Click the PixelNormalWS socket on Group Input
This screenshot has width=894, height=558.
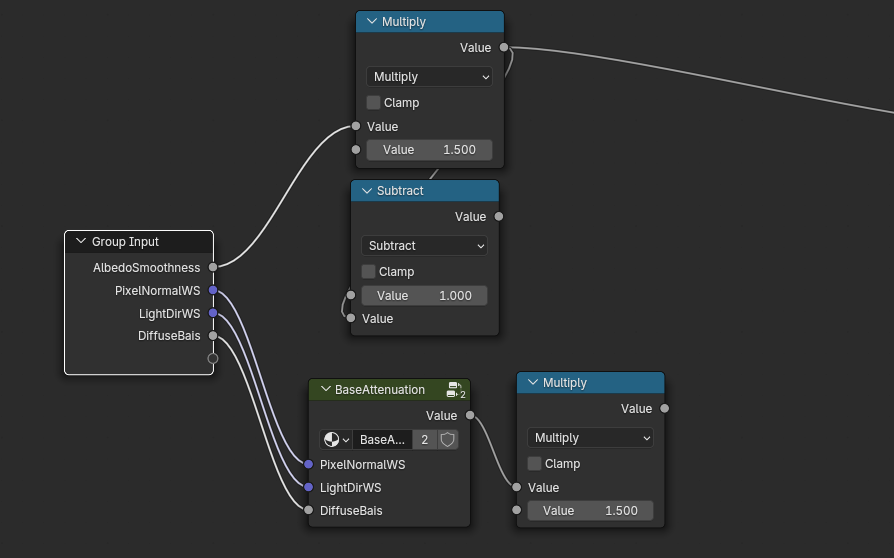[213, 291]
